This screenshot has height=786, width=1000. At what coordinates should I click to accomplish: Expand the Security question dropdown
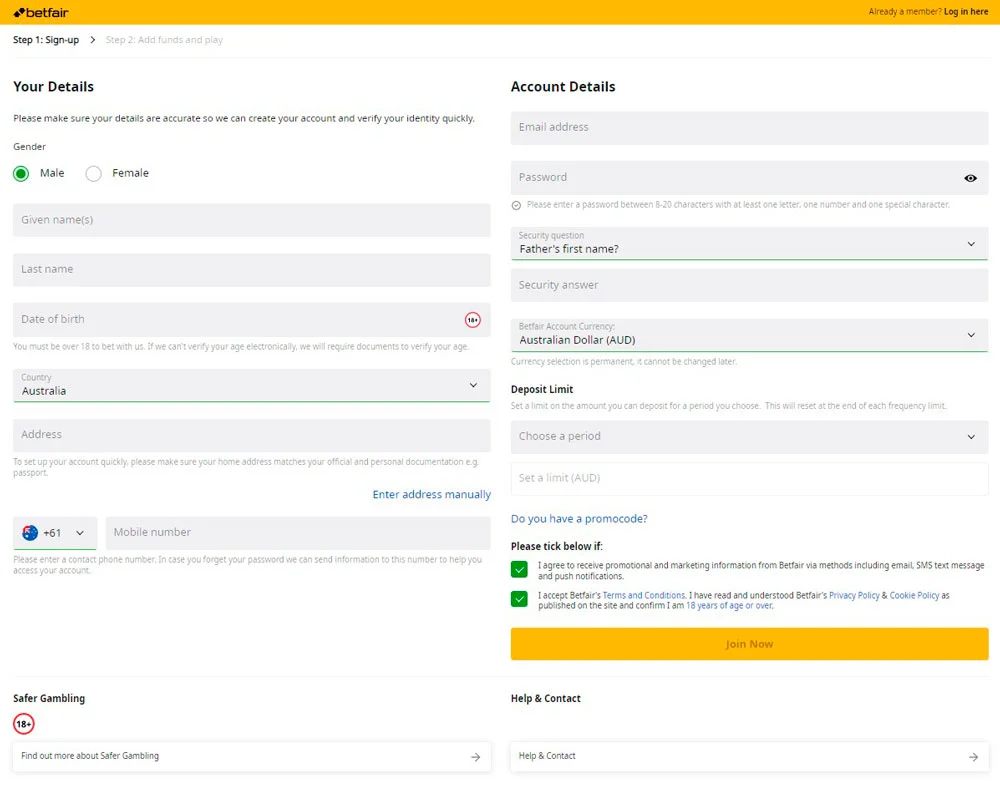pyautogui.click(x=749, y=243)
